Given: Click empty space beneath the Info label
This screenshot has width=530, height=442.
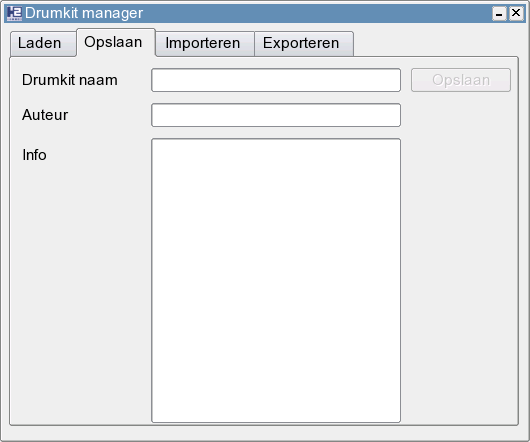Looking at the screenshot, I should (81, 291).
